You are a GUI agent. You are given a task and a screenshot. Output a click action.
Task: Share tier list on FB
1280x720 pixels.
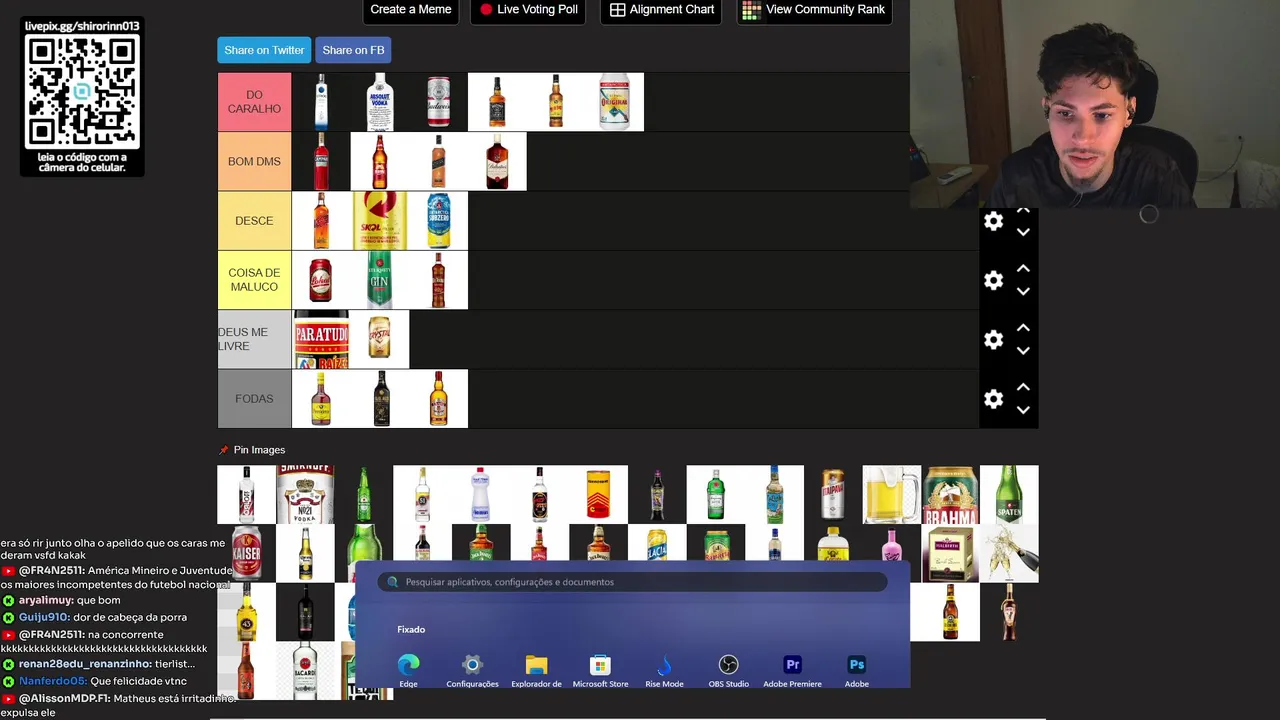pos(353,50)
